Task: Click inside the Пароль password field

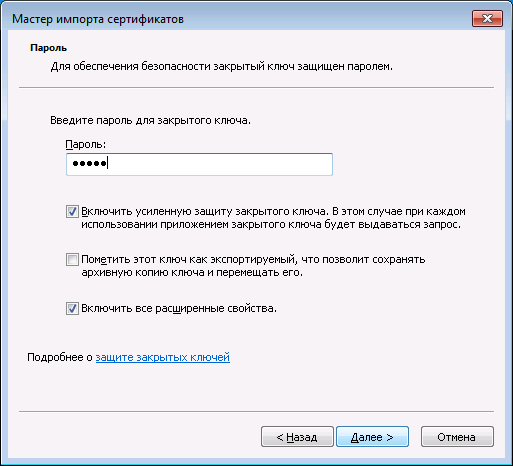Action: pos(199,164)
